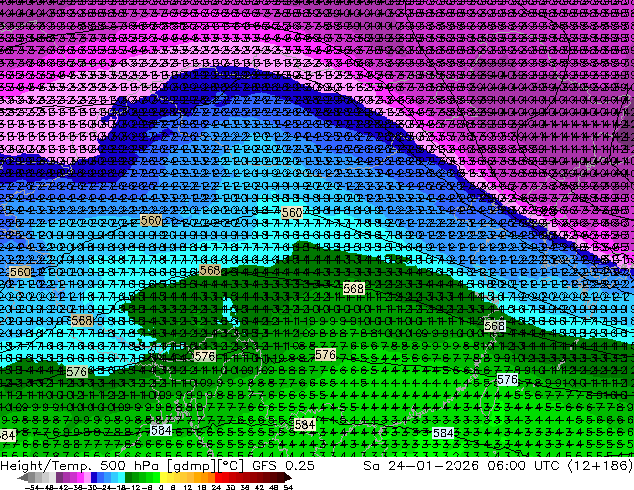634x490 pixels.
Task: Click the '-54' legend value
Action: [x=31, y=488]
